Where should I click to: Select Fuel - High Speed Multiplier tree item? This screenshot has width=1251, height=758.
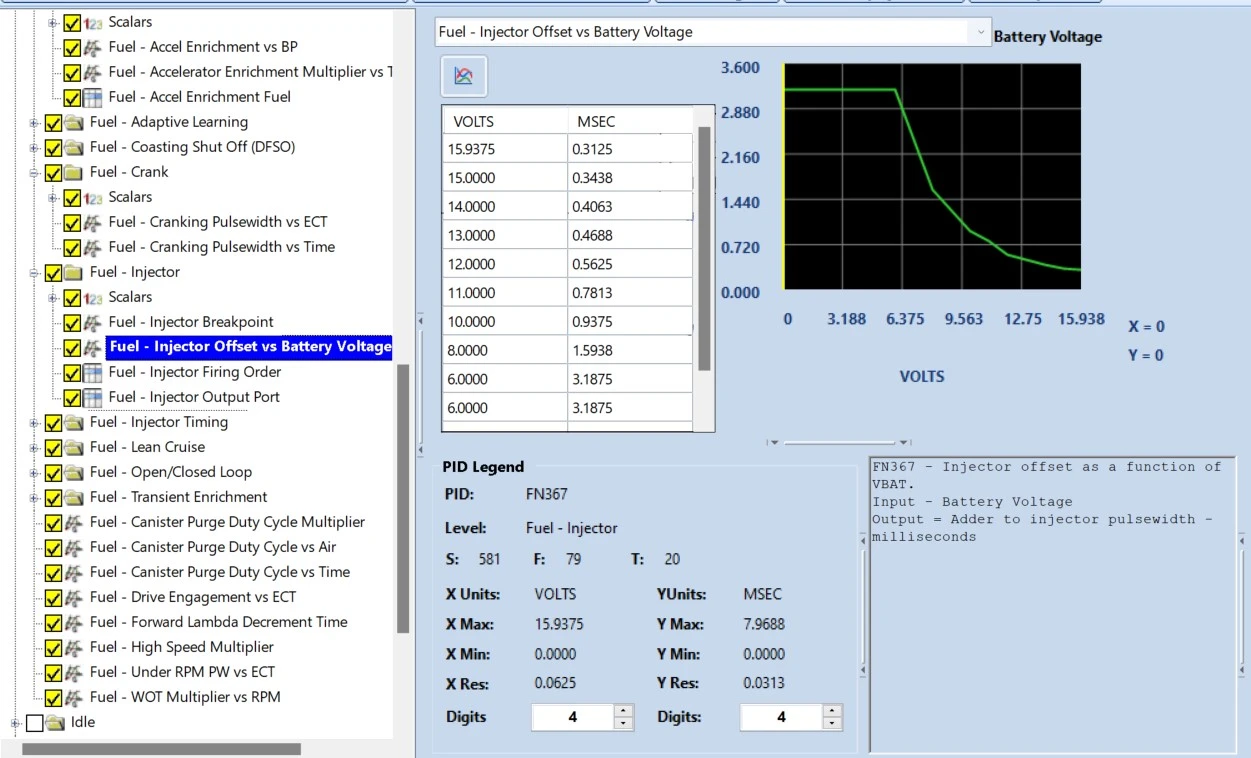tap(181, 647)
